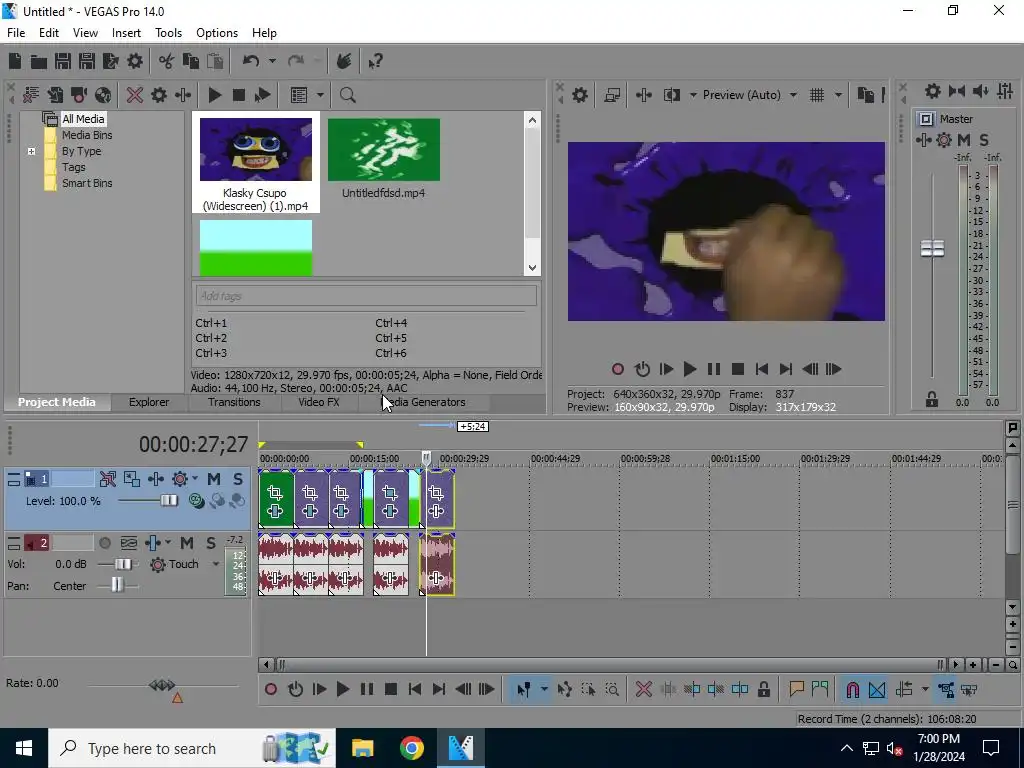Open Event Pan/Crop on first green clip
This screenshot has height=768, width=1024.
[x=275, y=493]
